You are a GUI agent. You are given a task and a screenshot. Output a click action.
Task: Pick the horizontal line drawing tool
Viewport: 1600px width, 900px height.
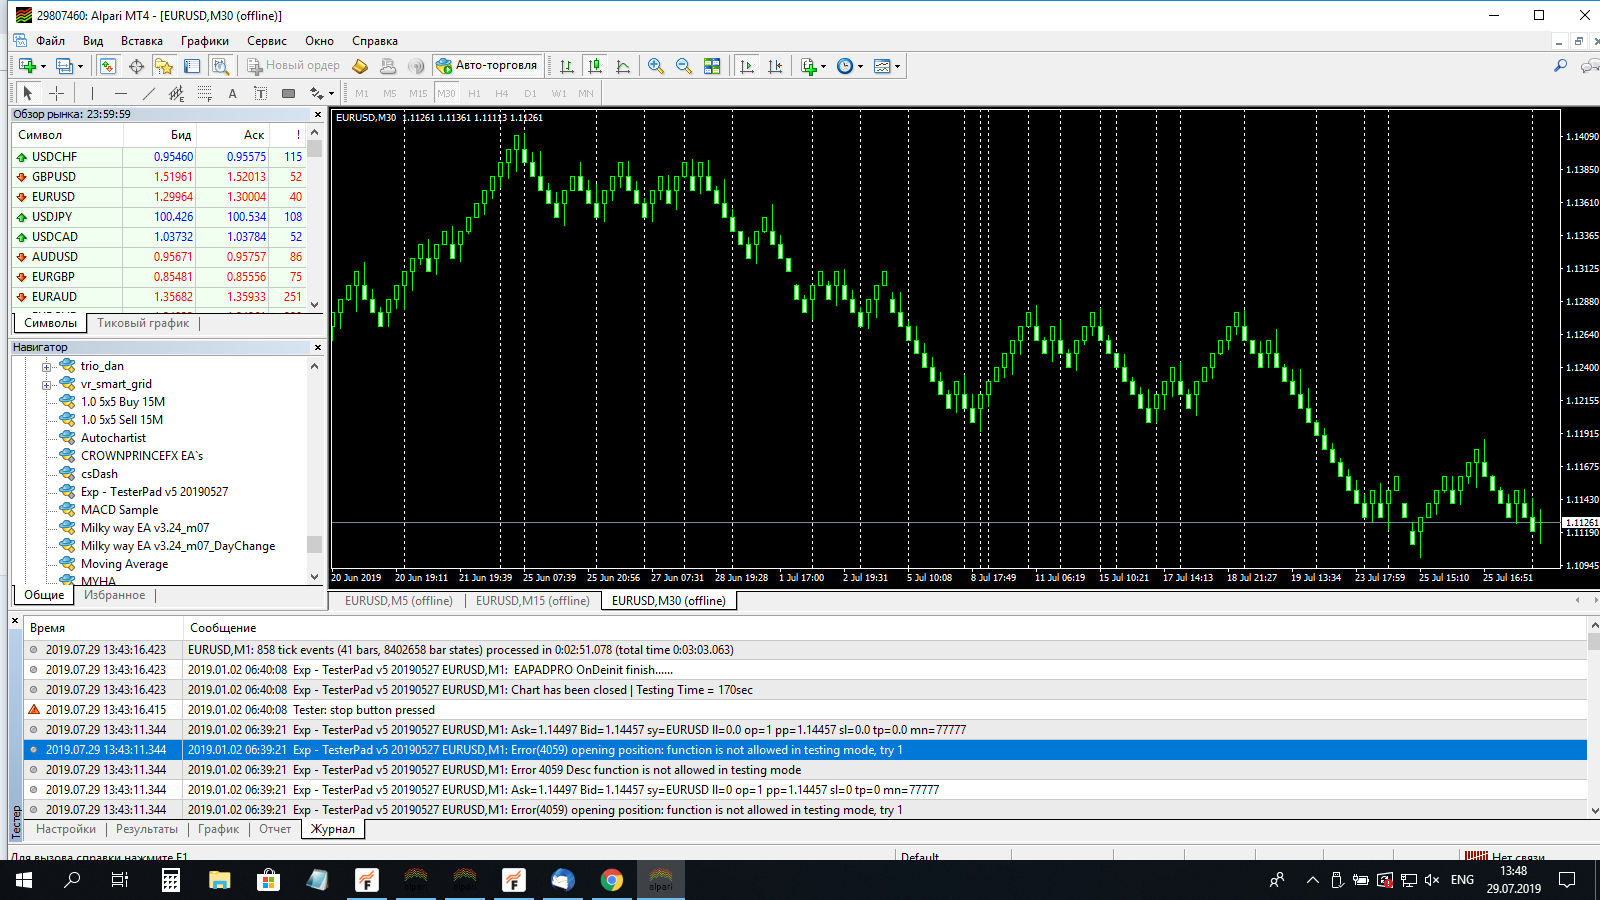120,93
